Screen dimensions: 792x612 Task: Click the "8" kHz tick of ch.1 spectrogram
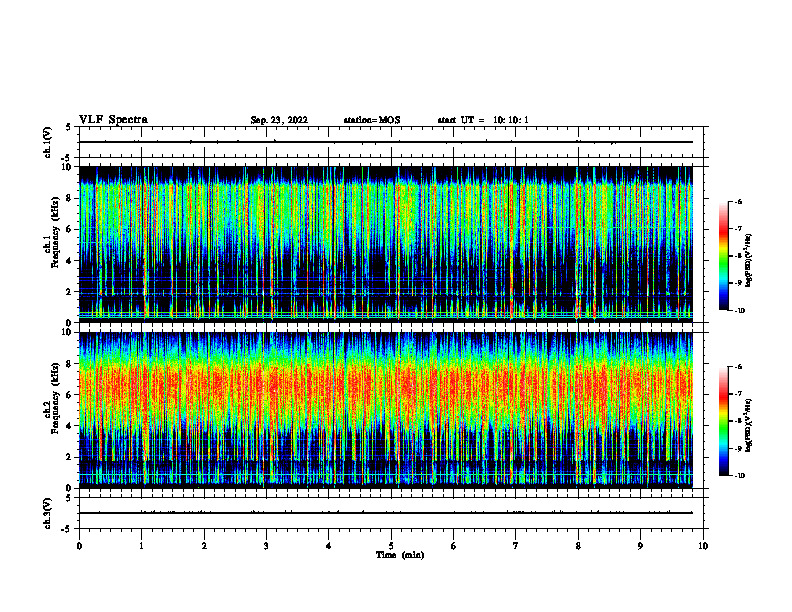tap(70, 198)
